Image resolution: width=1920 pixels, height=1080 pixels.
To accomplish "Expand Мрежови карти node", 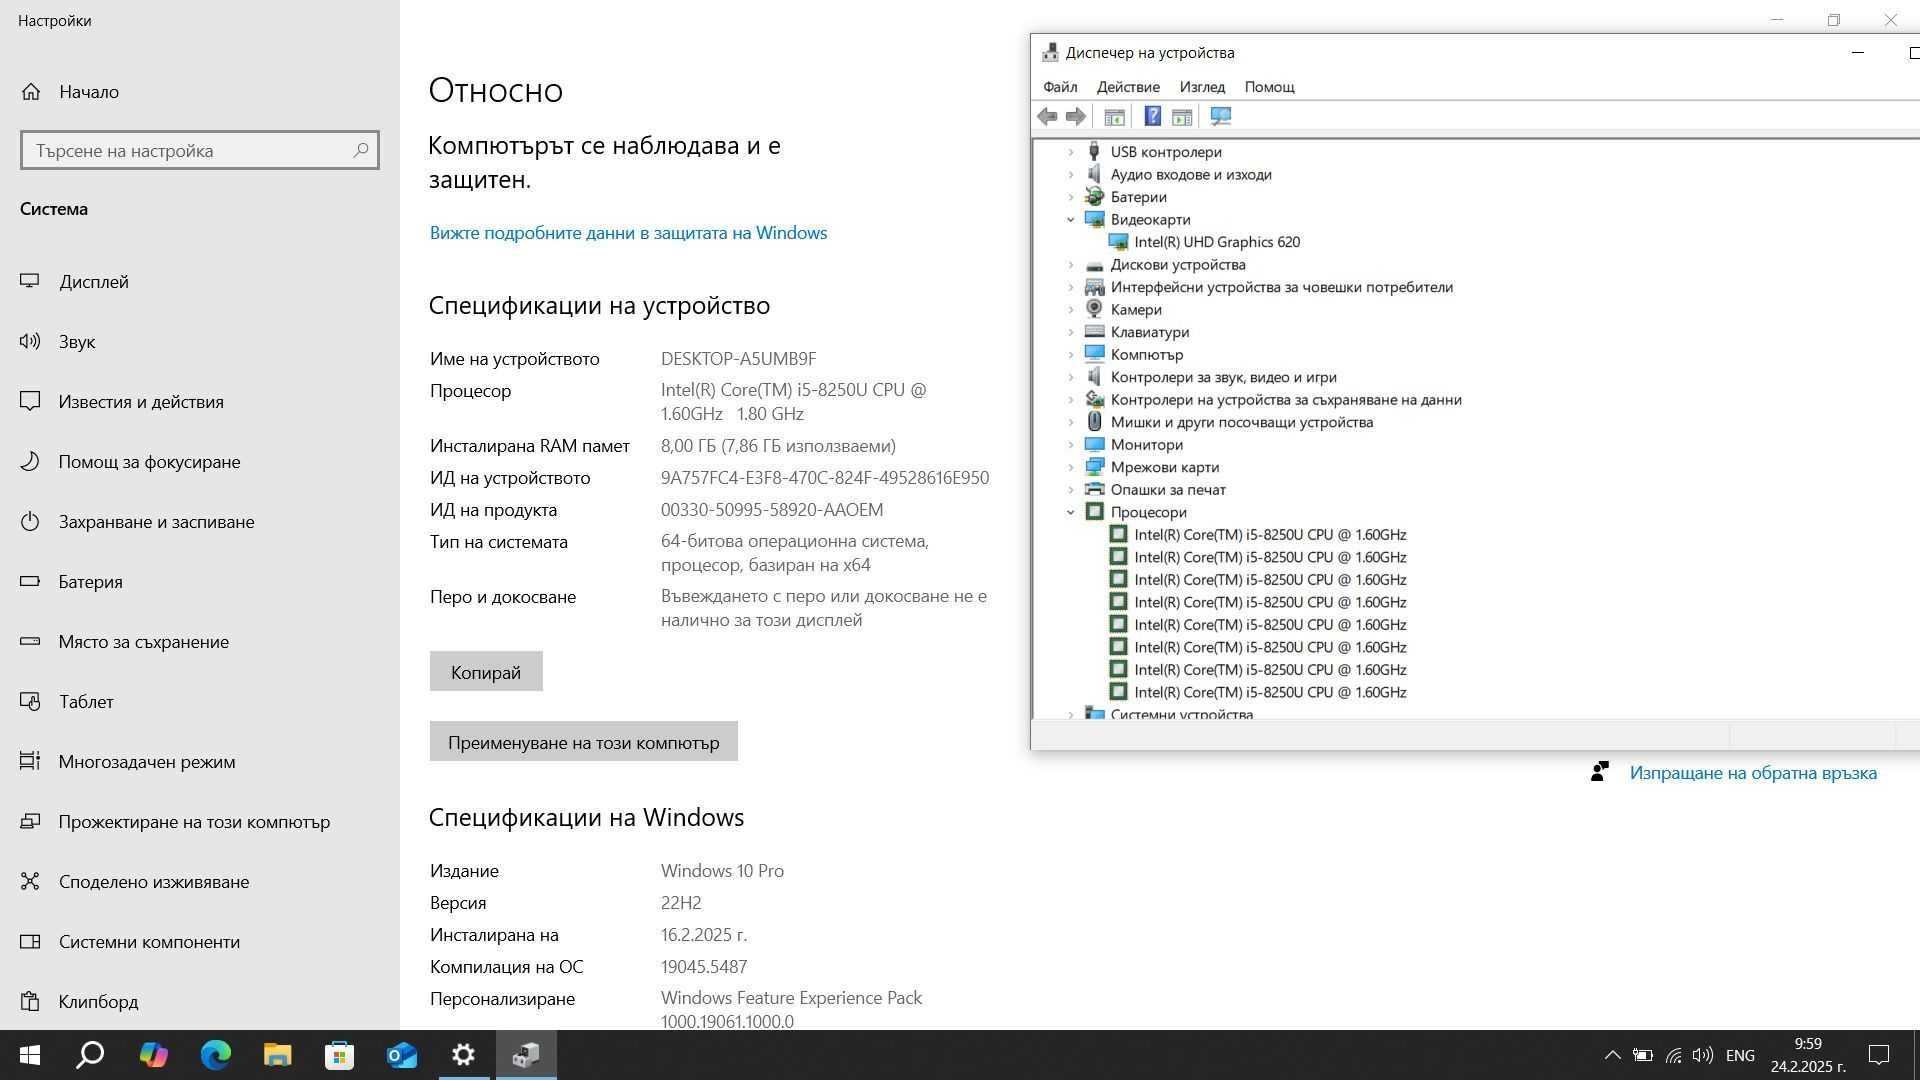I will point(1071,467).
